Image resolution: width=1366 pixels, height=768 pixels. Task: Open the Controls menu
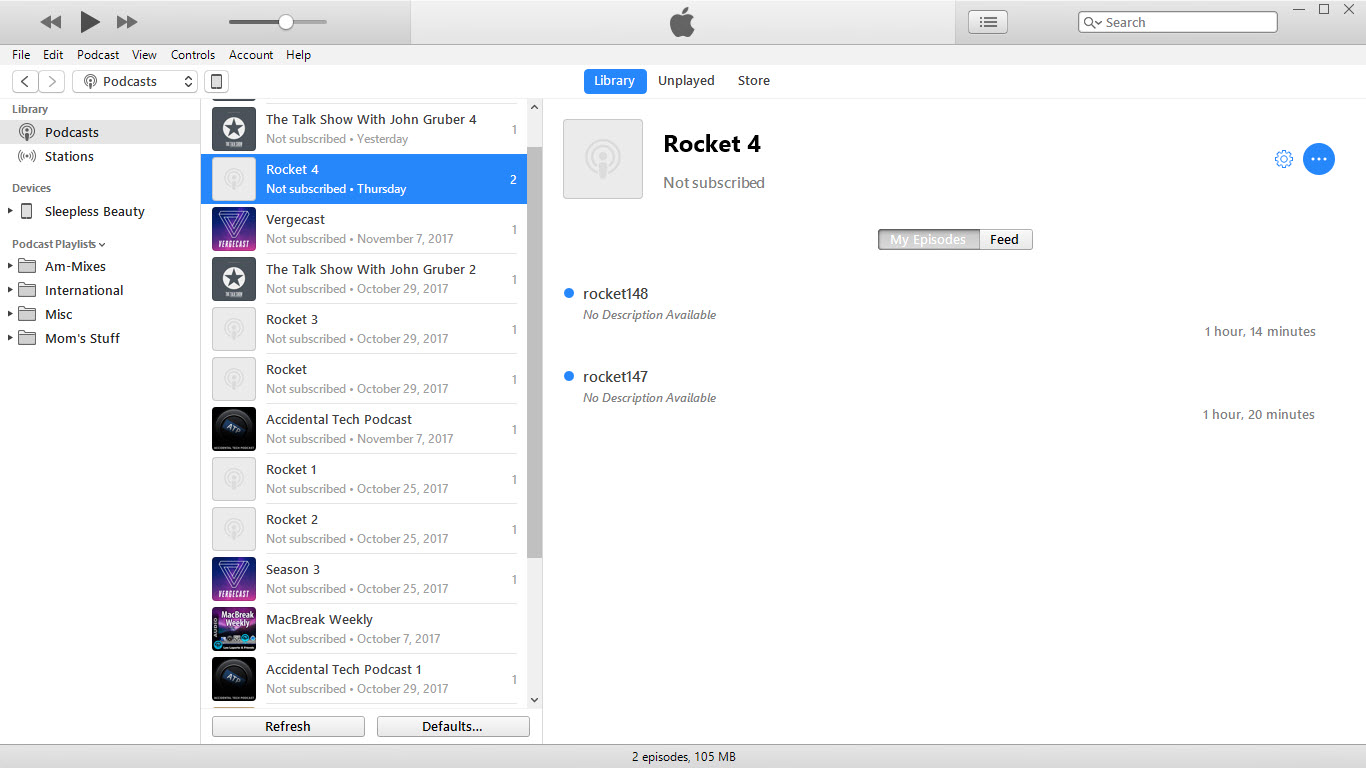pyautogui.click(x=193, y=55)
